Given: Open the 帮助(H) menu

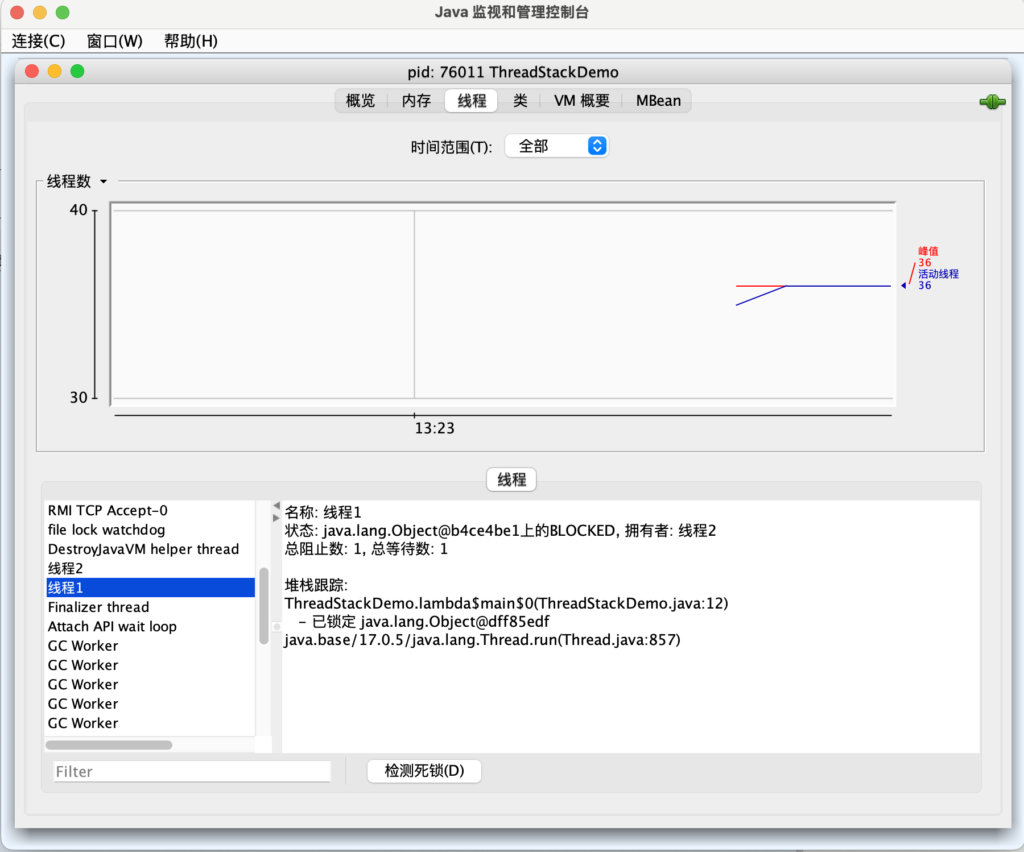Looking at the screenshot, I should click(191, 41).
